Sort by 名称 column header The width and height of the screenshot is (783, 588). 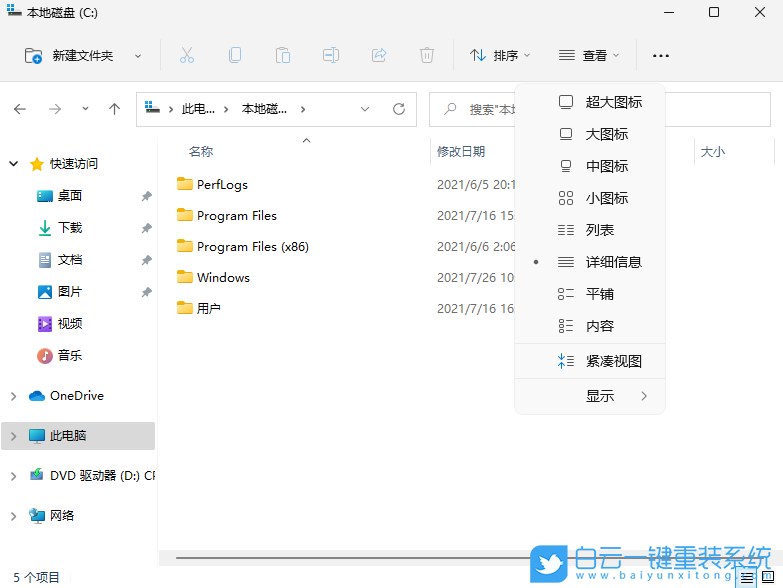(x=201, y=151)
